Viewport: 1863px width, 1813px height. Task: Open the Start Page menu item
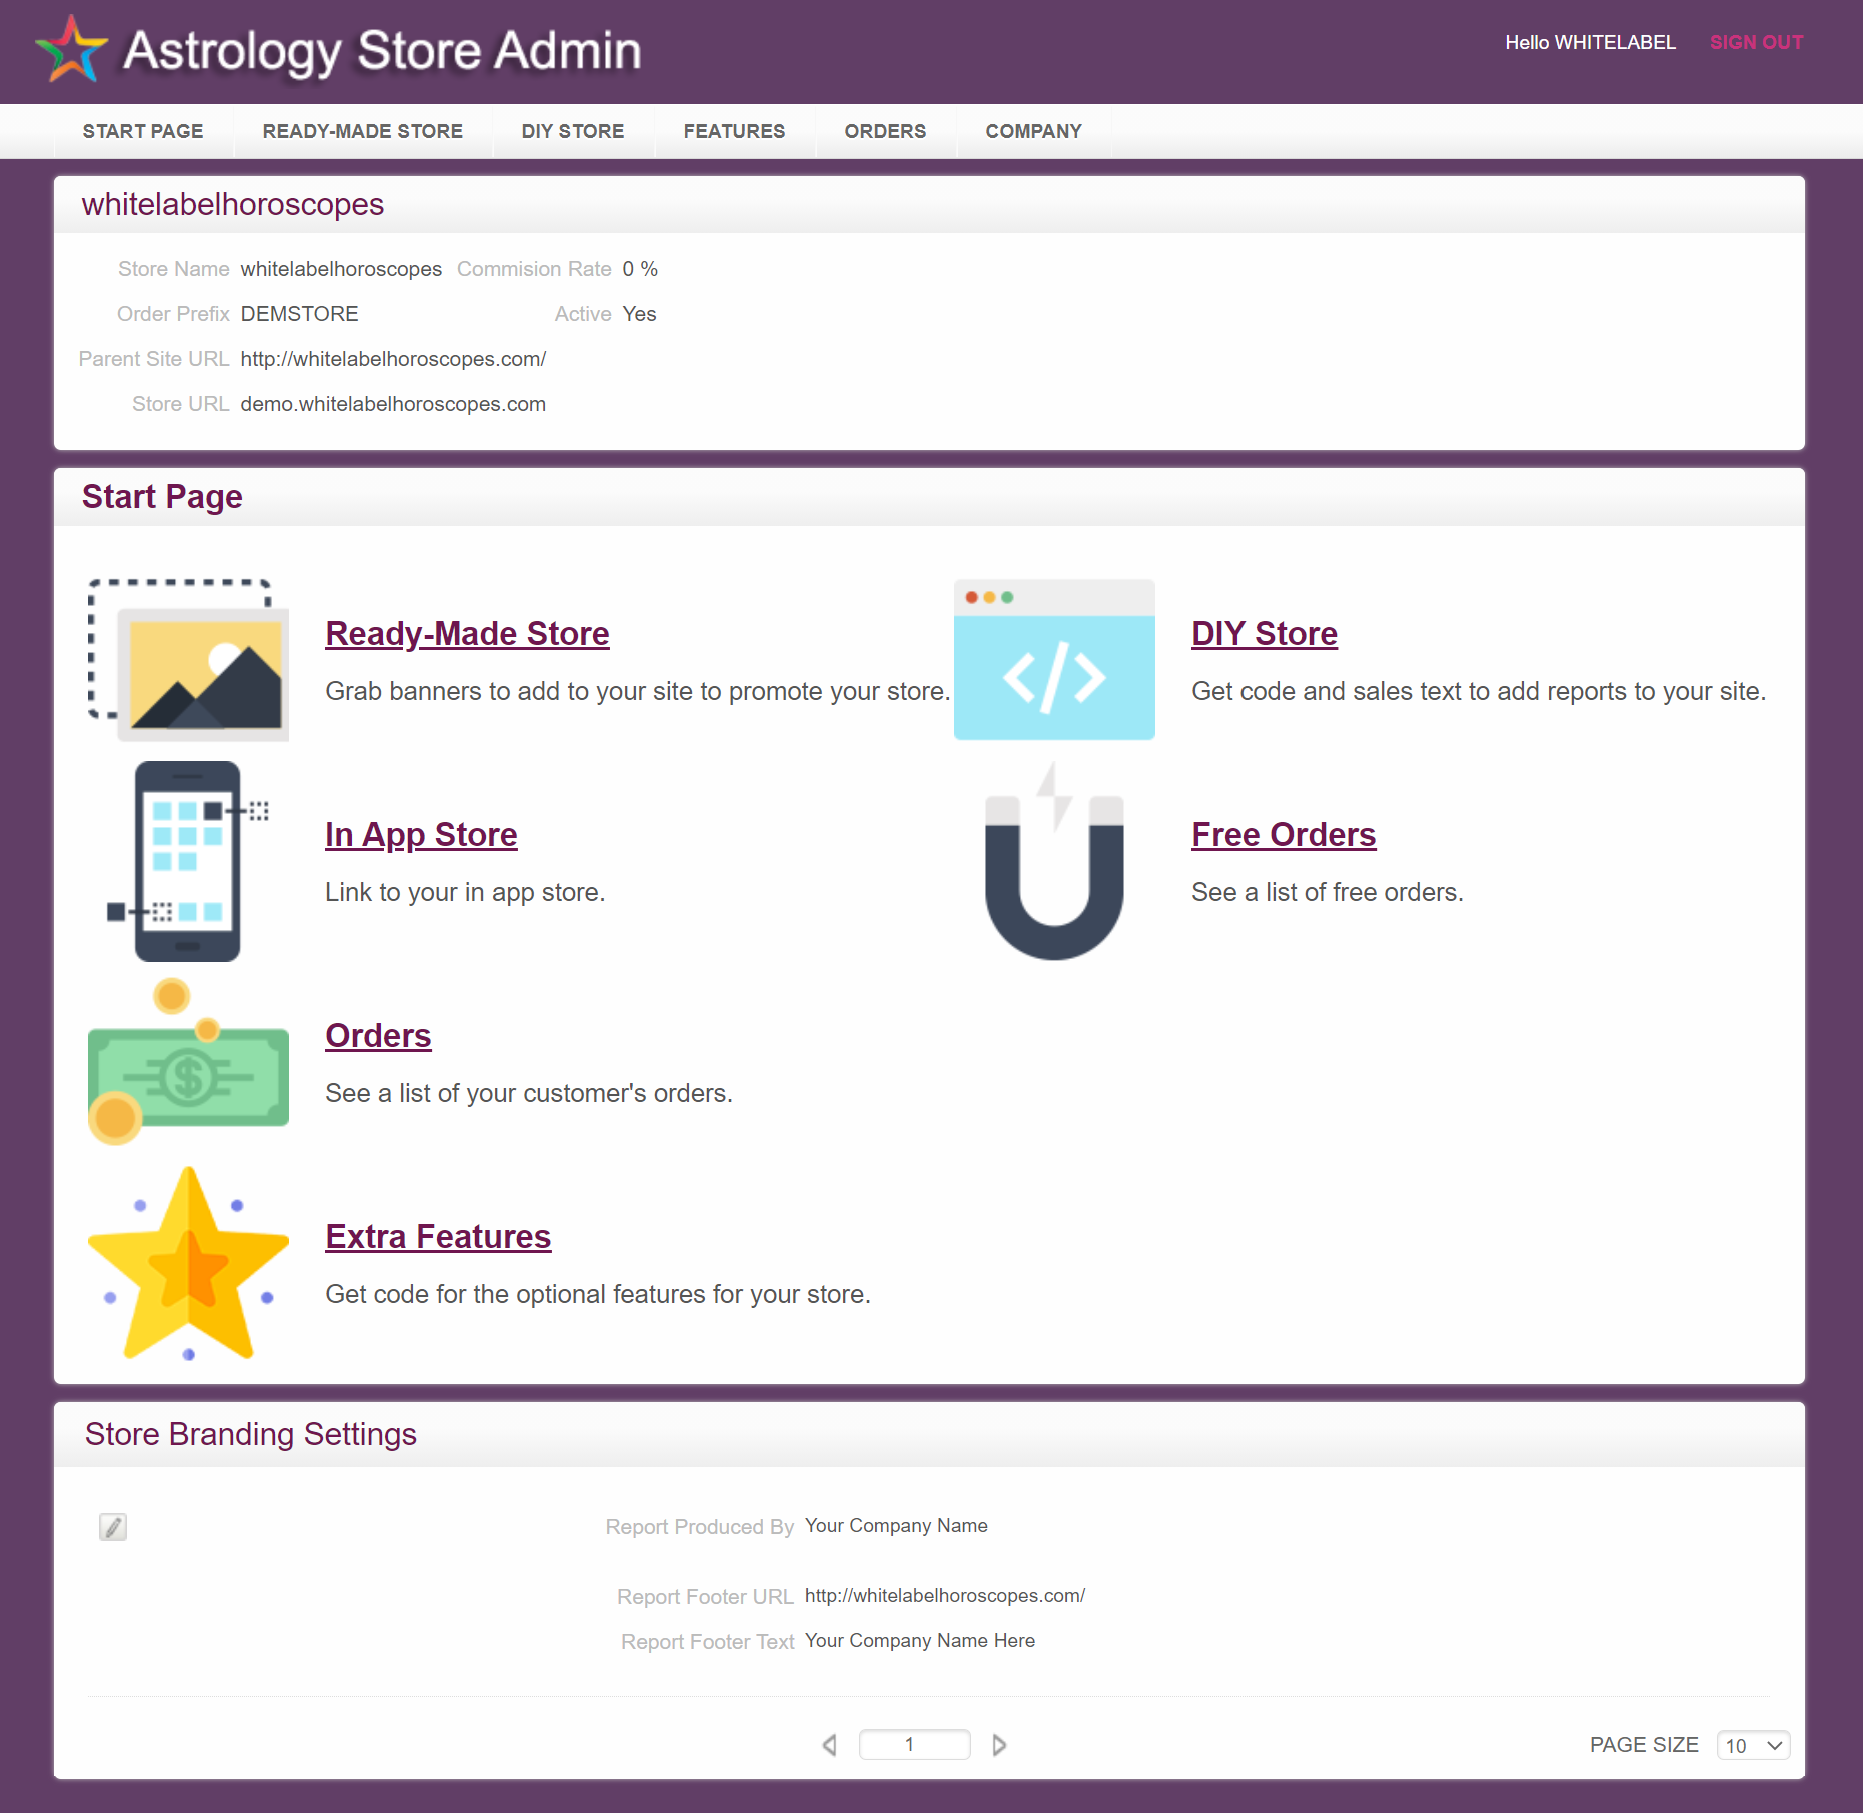click(x=143, y=131)
